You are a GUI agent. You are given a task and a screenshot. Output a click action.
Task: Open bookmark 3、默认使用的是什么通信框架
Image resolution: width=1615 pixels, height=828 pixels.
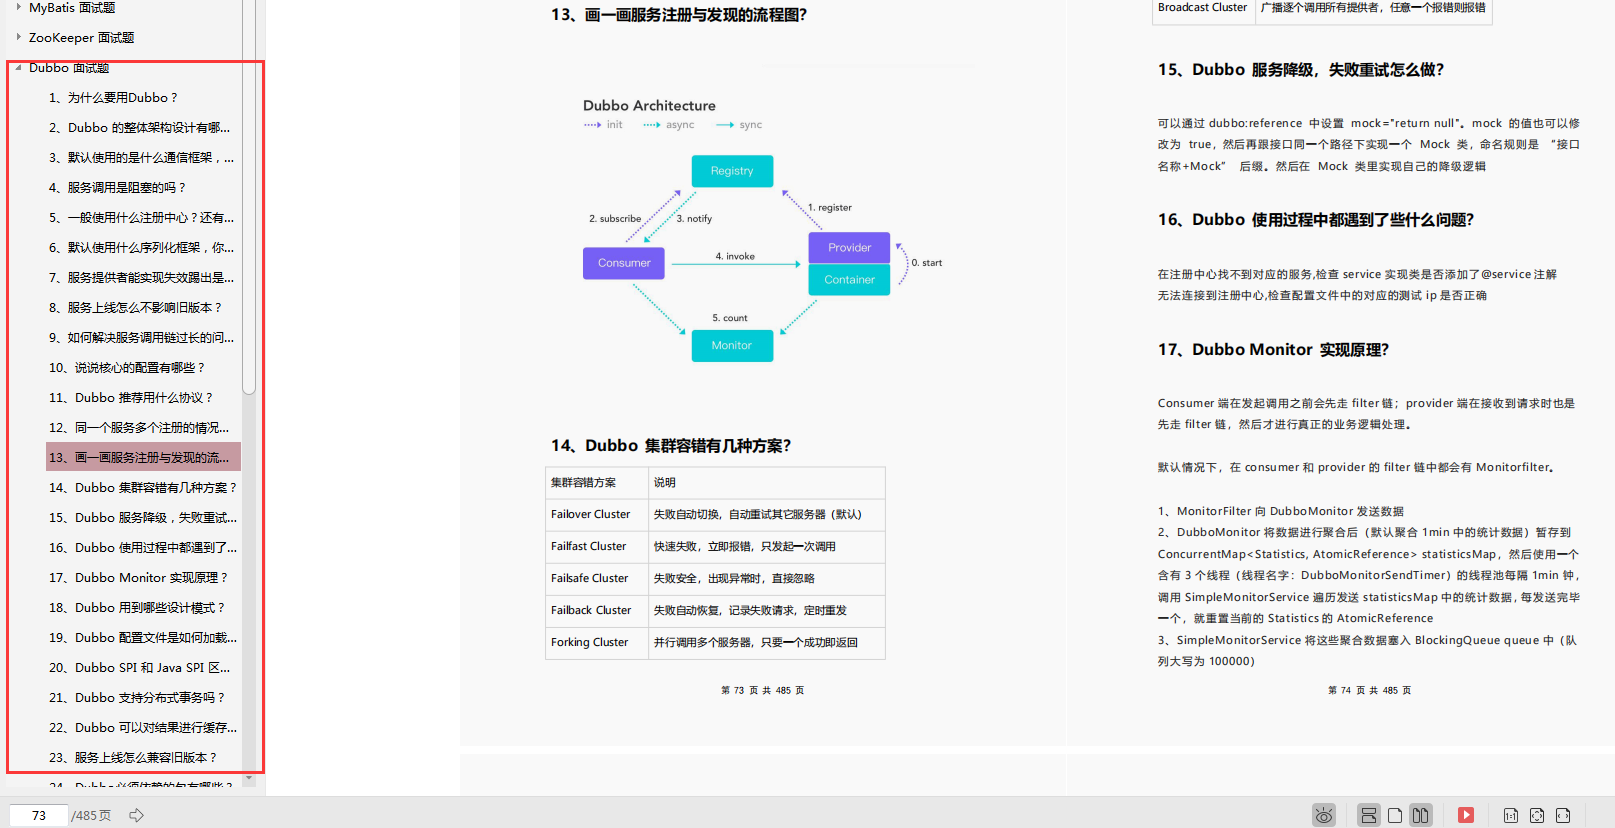[141, 157]
